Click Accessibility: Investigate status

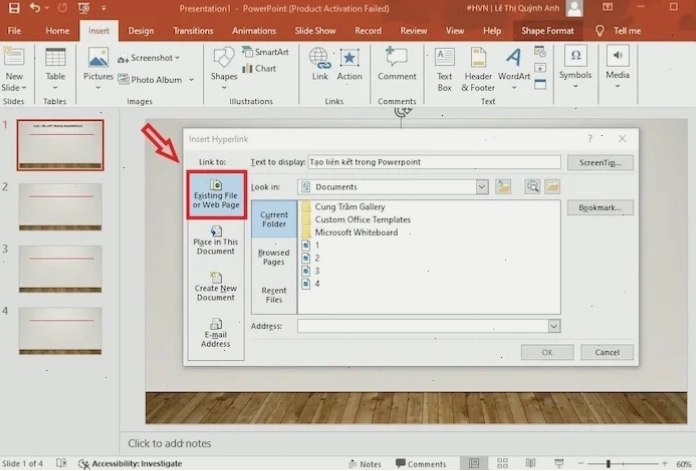[x=130, y=464]
